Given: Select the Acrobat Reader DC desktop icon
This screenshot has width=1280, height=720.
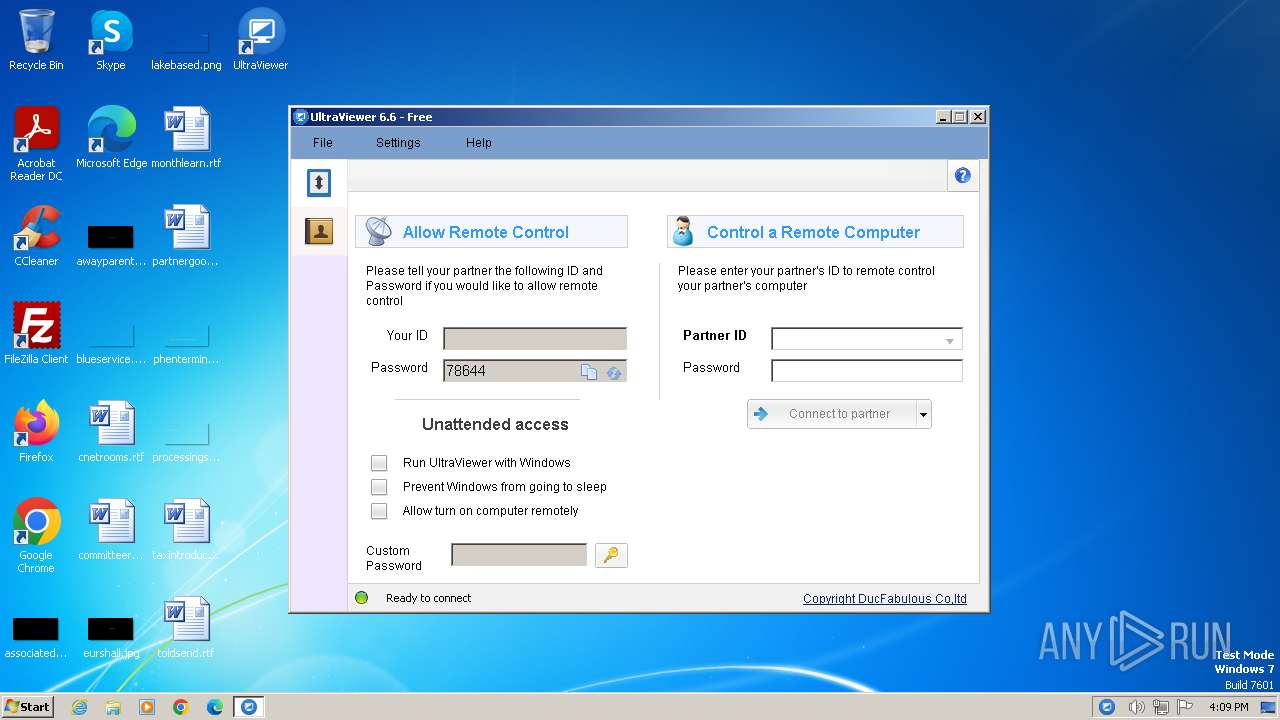Looking at the screenshot, I should coord(36,144).
